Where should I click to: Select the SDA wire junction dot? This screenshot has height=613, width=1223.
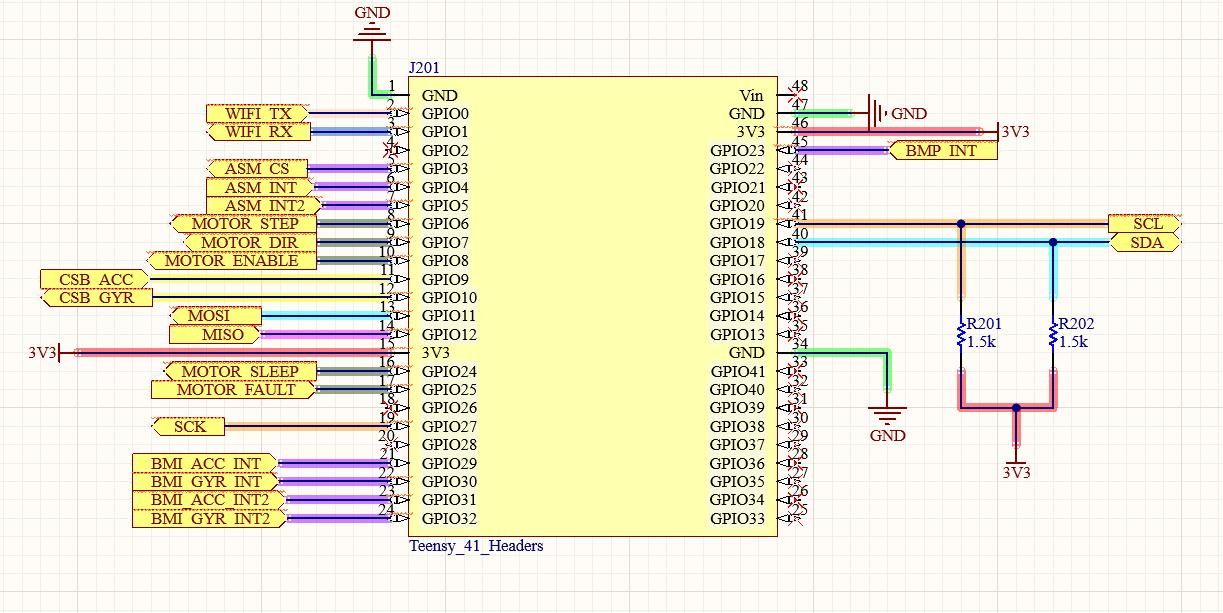[1052, 242]
